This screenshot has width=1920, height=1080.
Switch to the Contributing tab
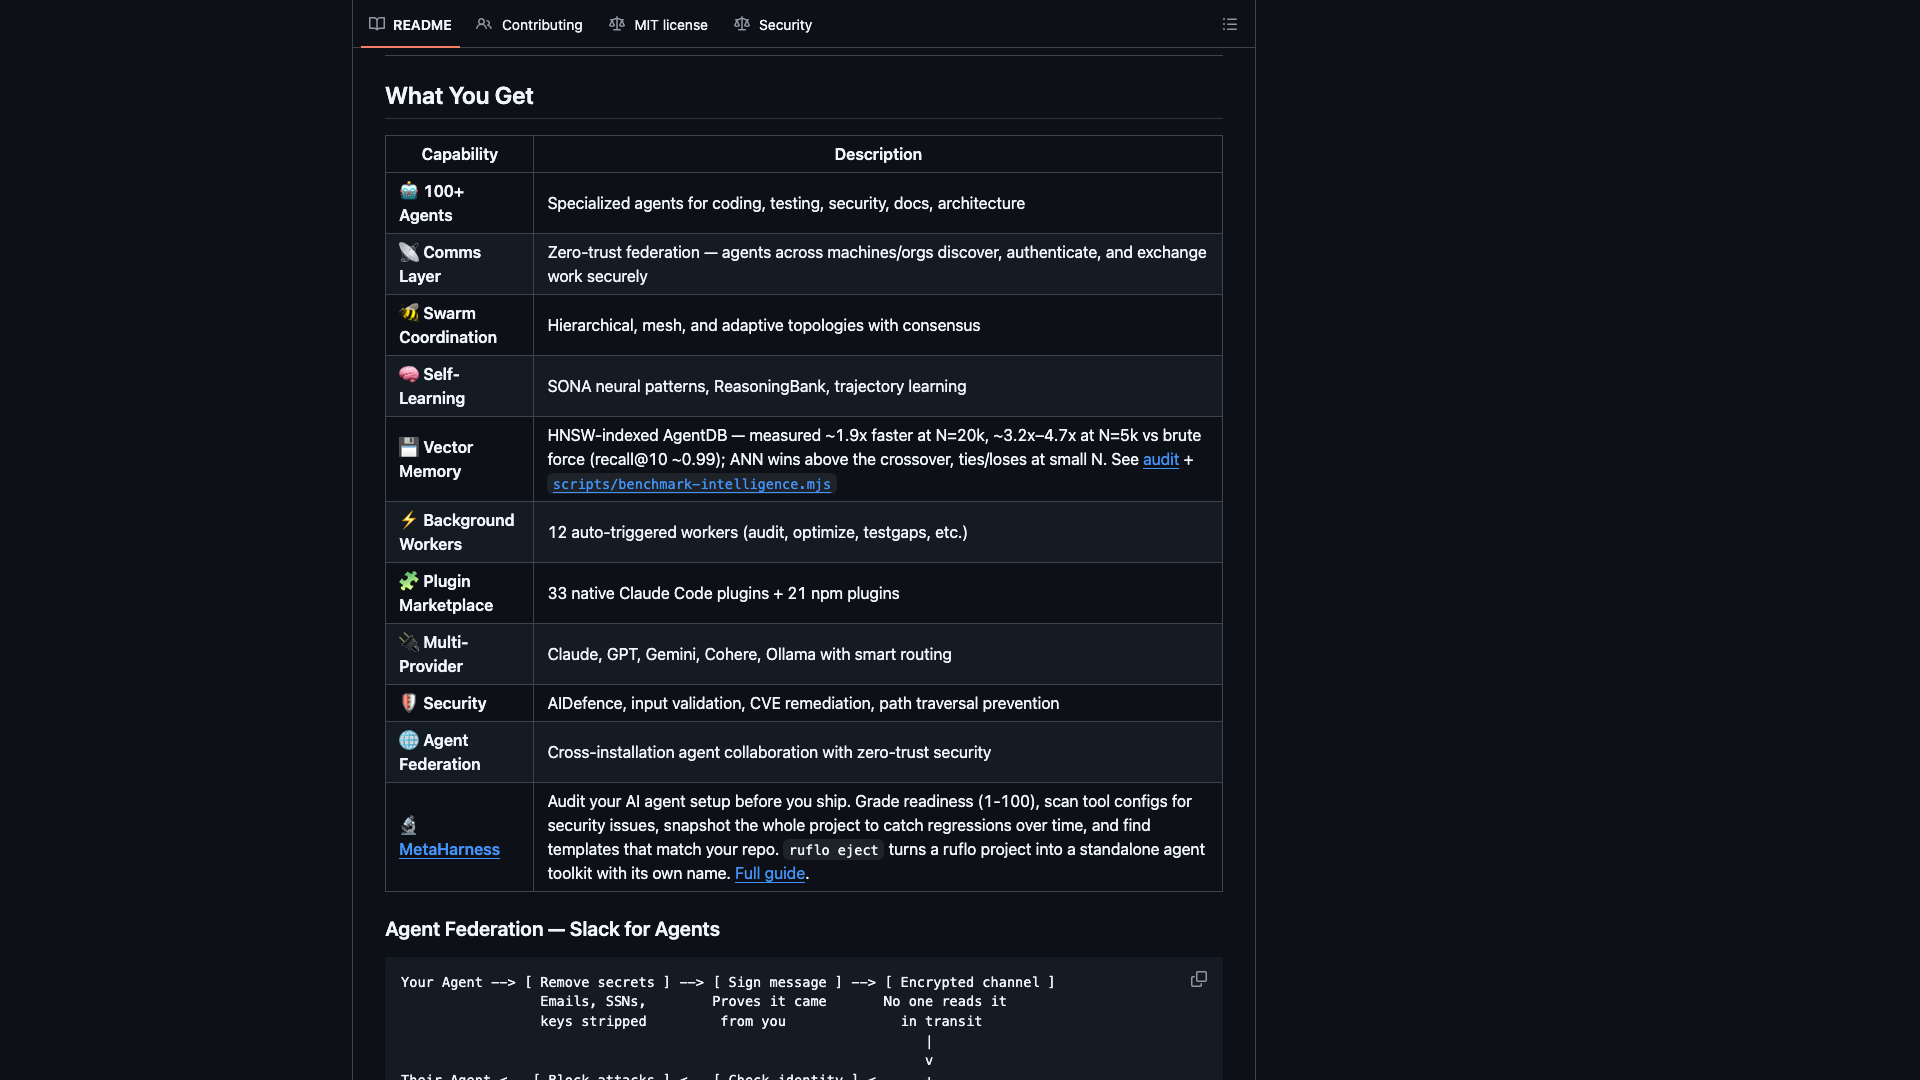click(x=529, y=24)
